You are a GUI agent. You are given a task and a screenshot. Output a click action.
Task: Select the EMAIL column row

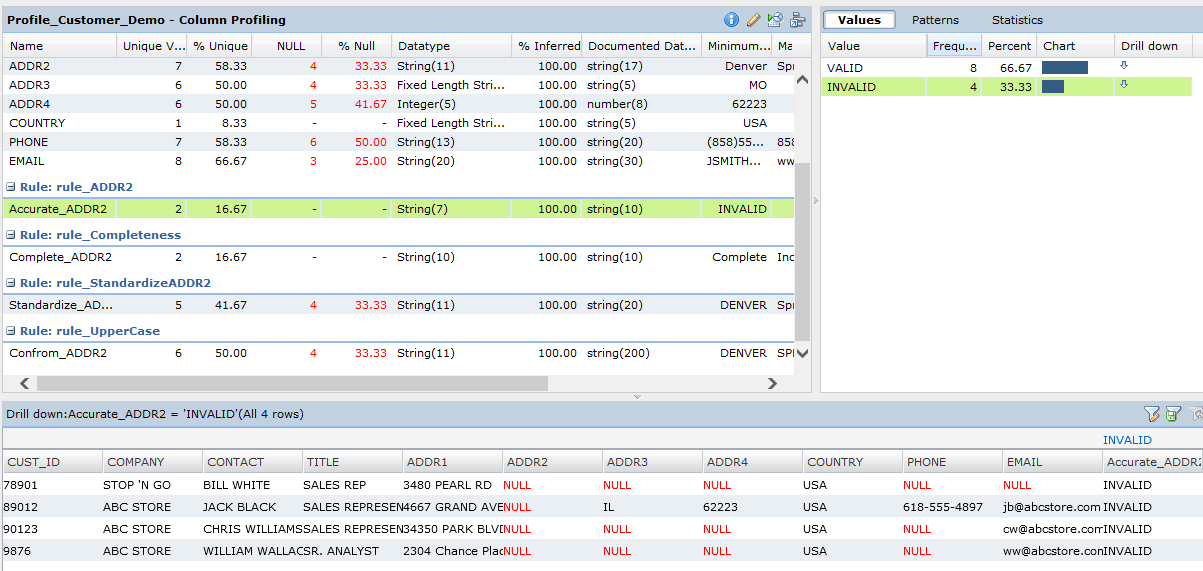point(399,161)
